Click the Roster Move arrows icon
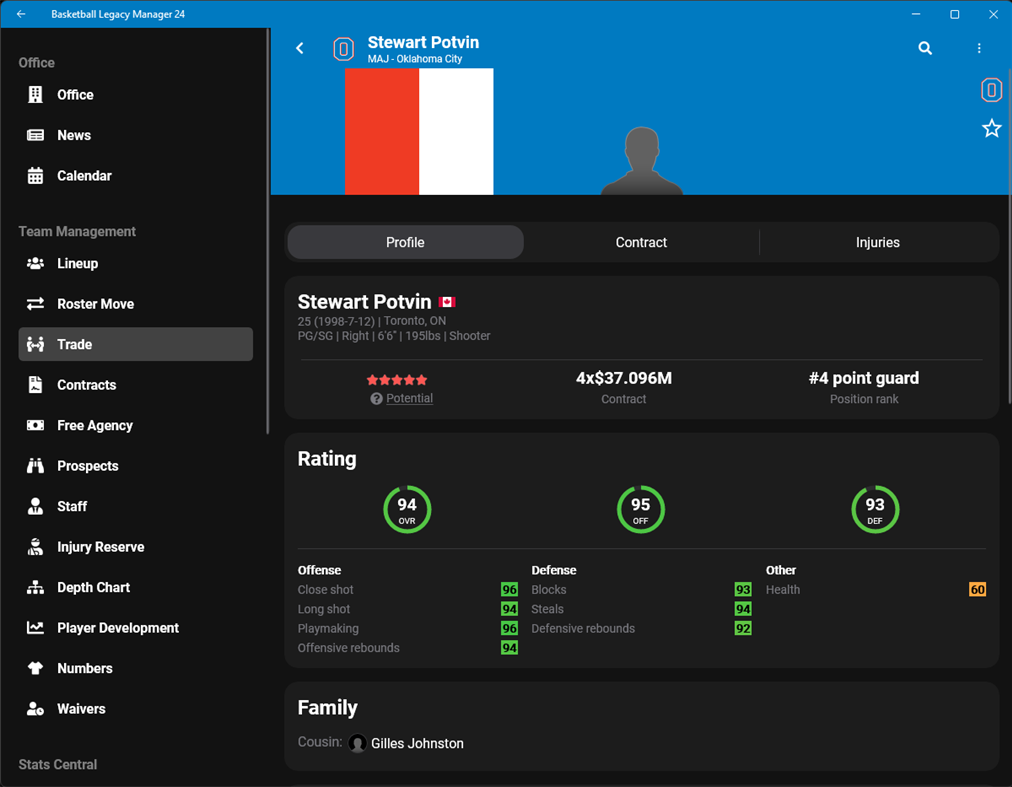 click(35, 304)
